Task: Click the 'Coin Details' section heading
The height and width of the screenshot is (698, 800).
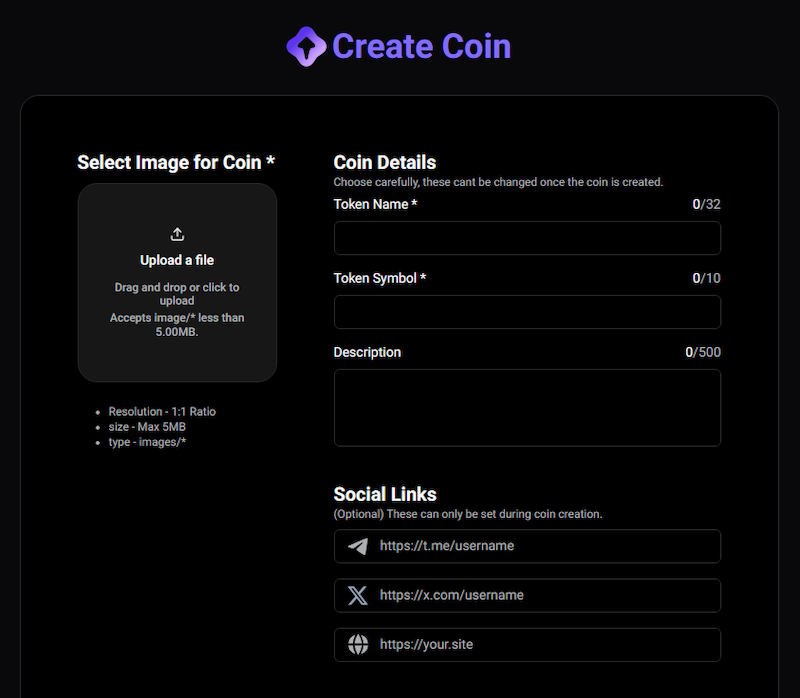Action: [x=385, y=162]
